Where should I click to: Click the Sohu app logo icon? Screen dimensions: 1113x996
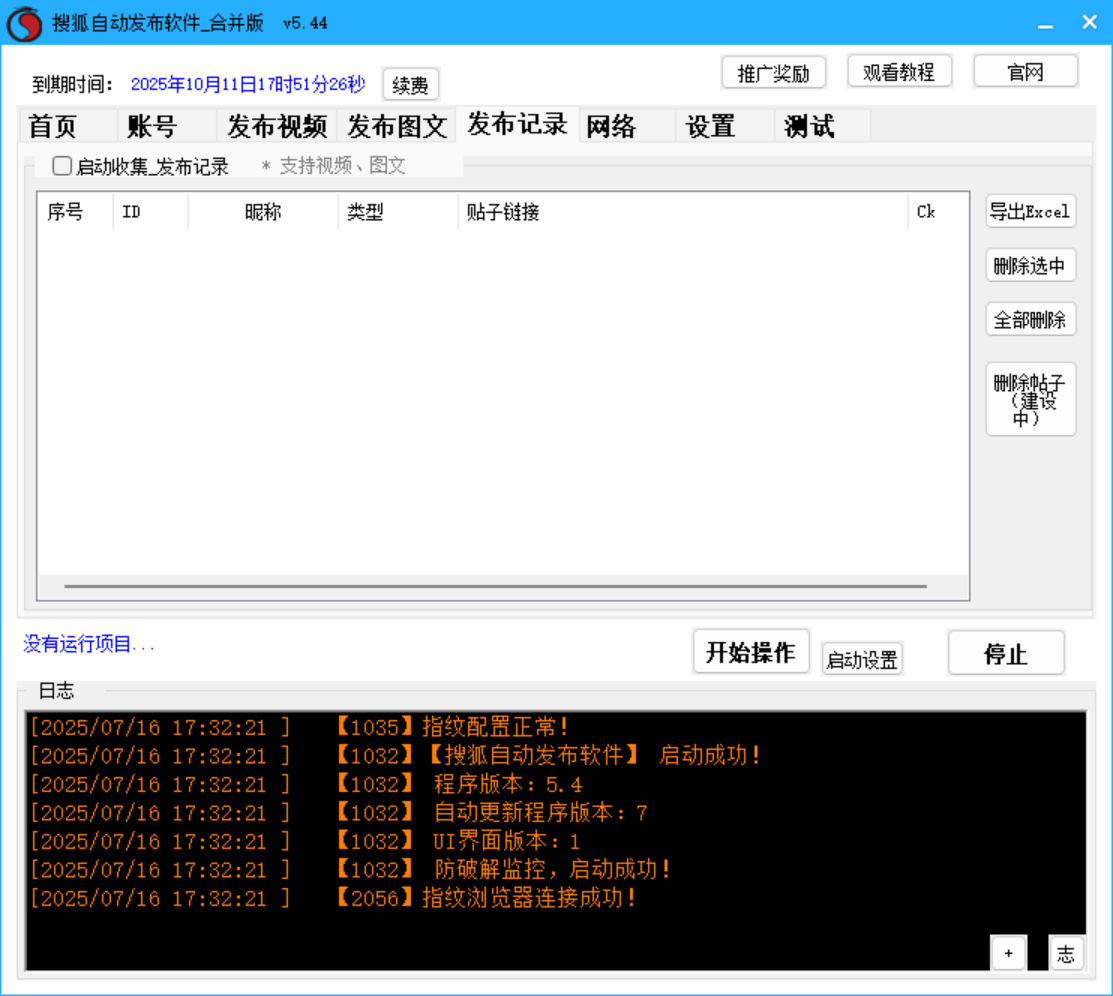pos(24,23)
